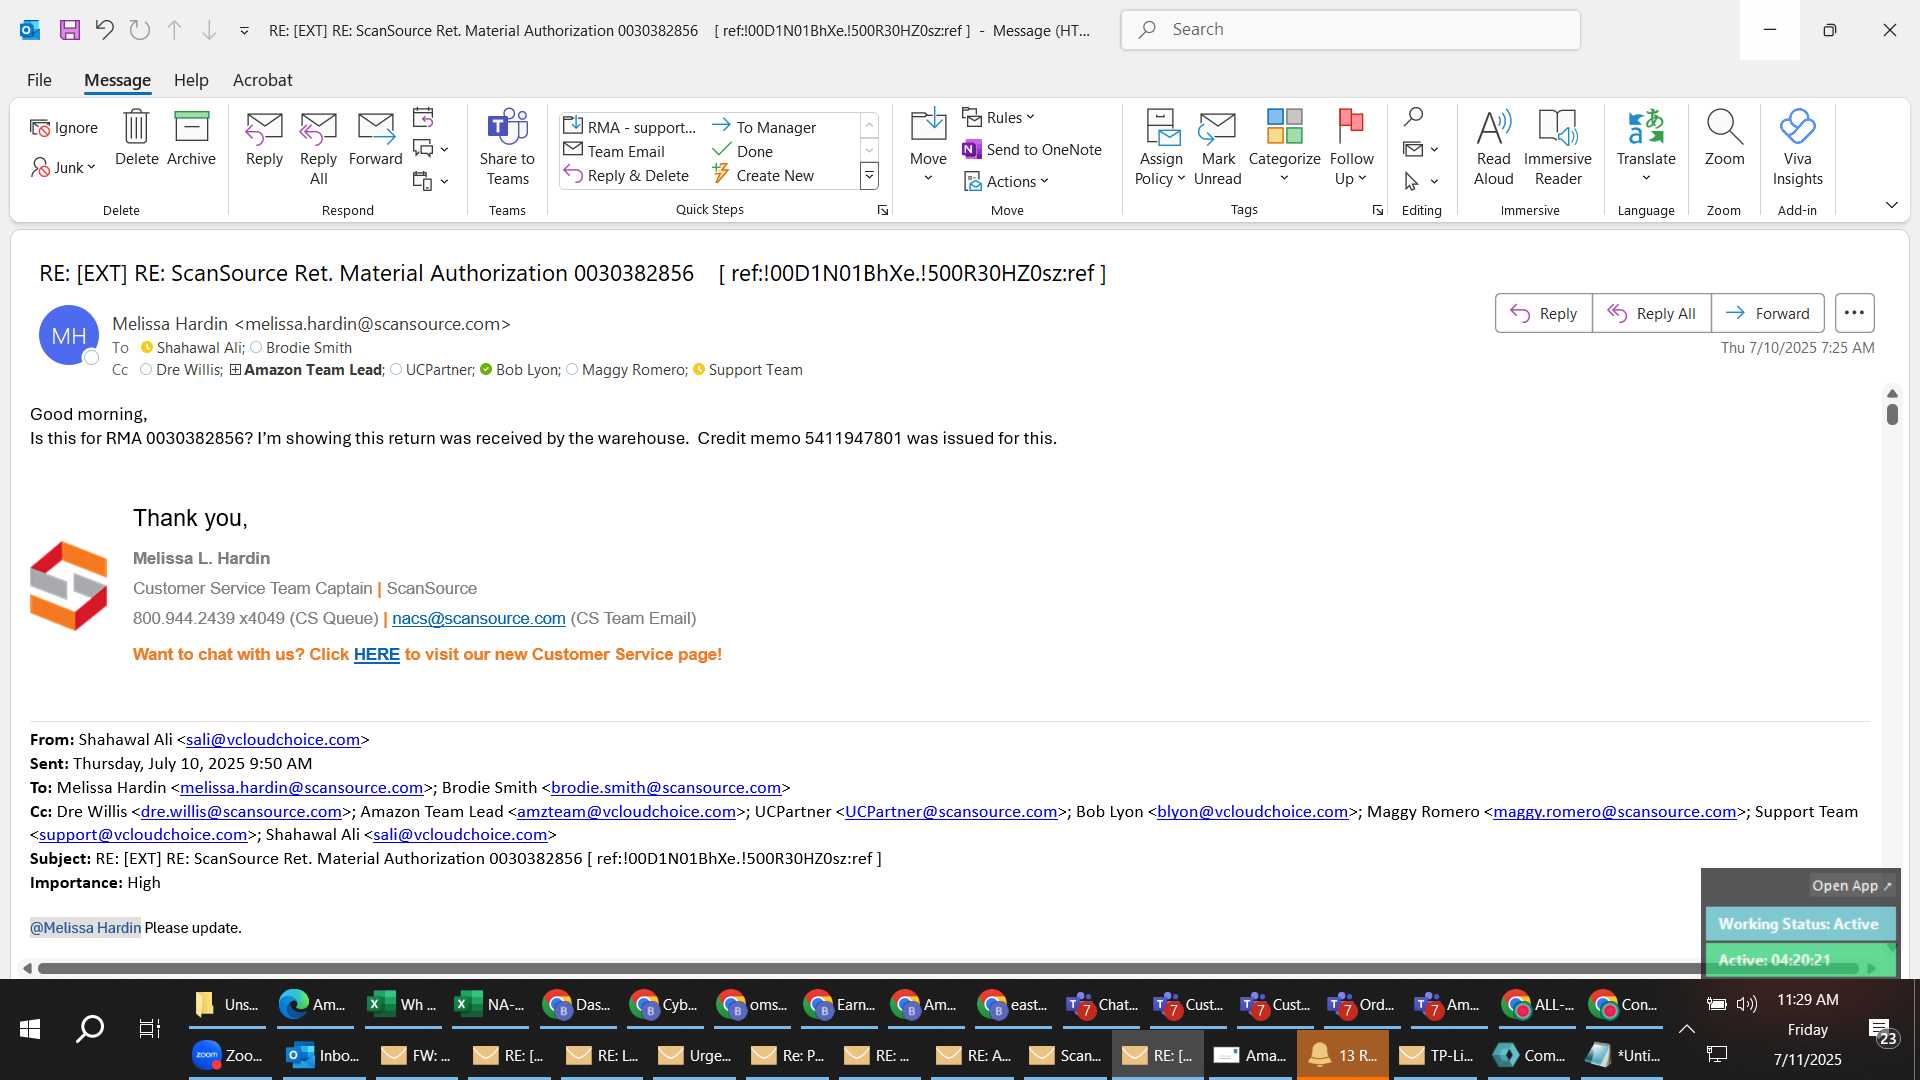Open the Junk dropdown menu
The image size is (1920, 1080).
point(64,167)
